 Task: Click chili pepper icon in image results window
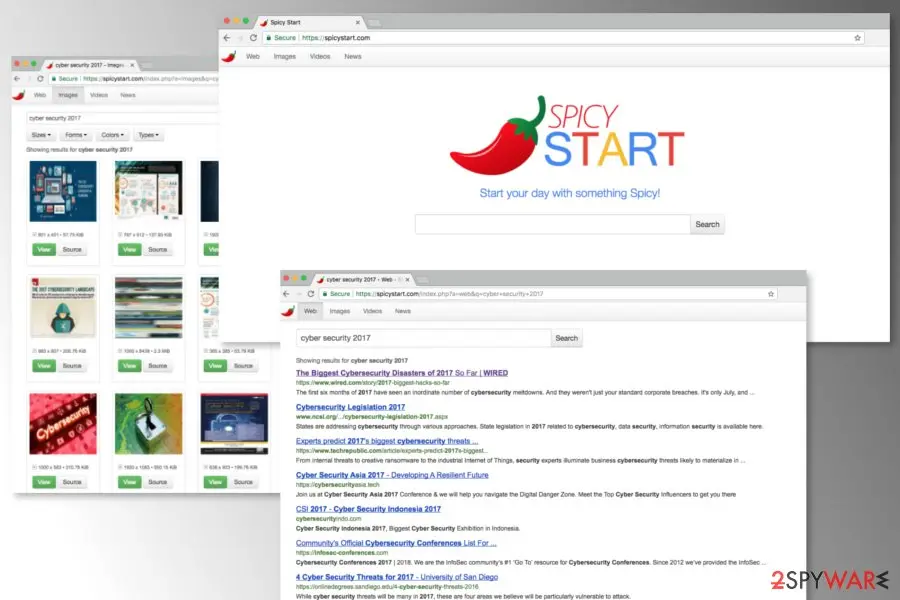pos(18,95)
